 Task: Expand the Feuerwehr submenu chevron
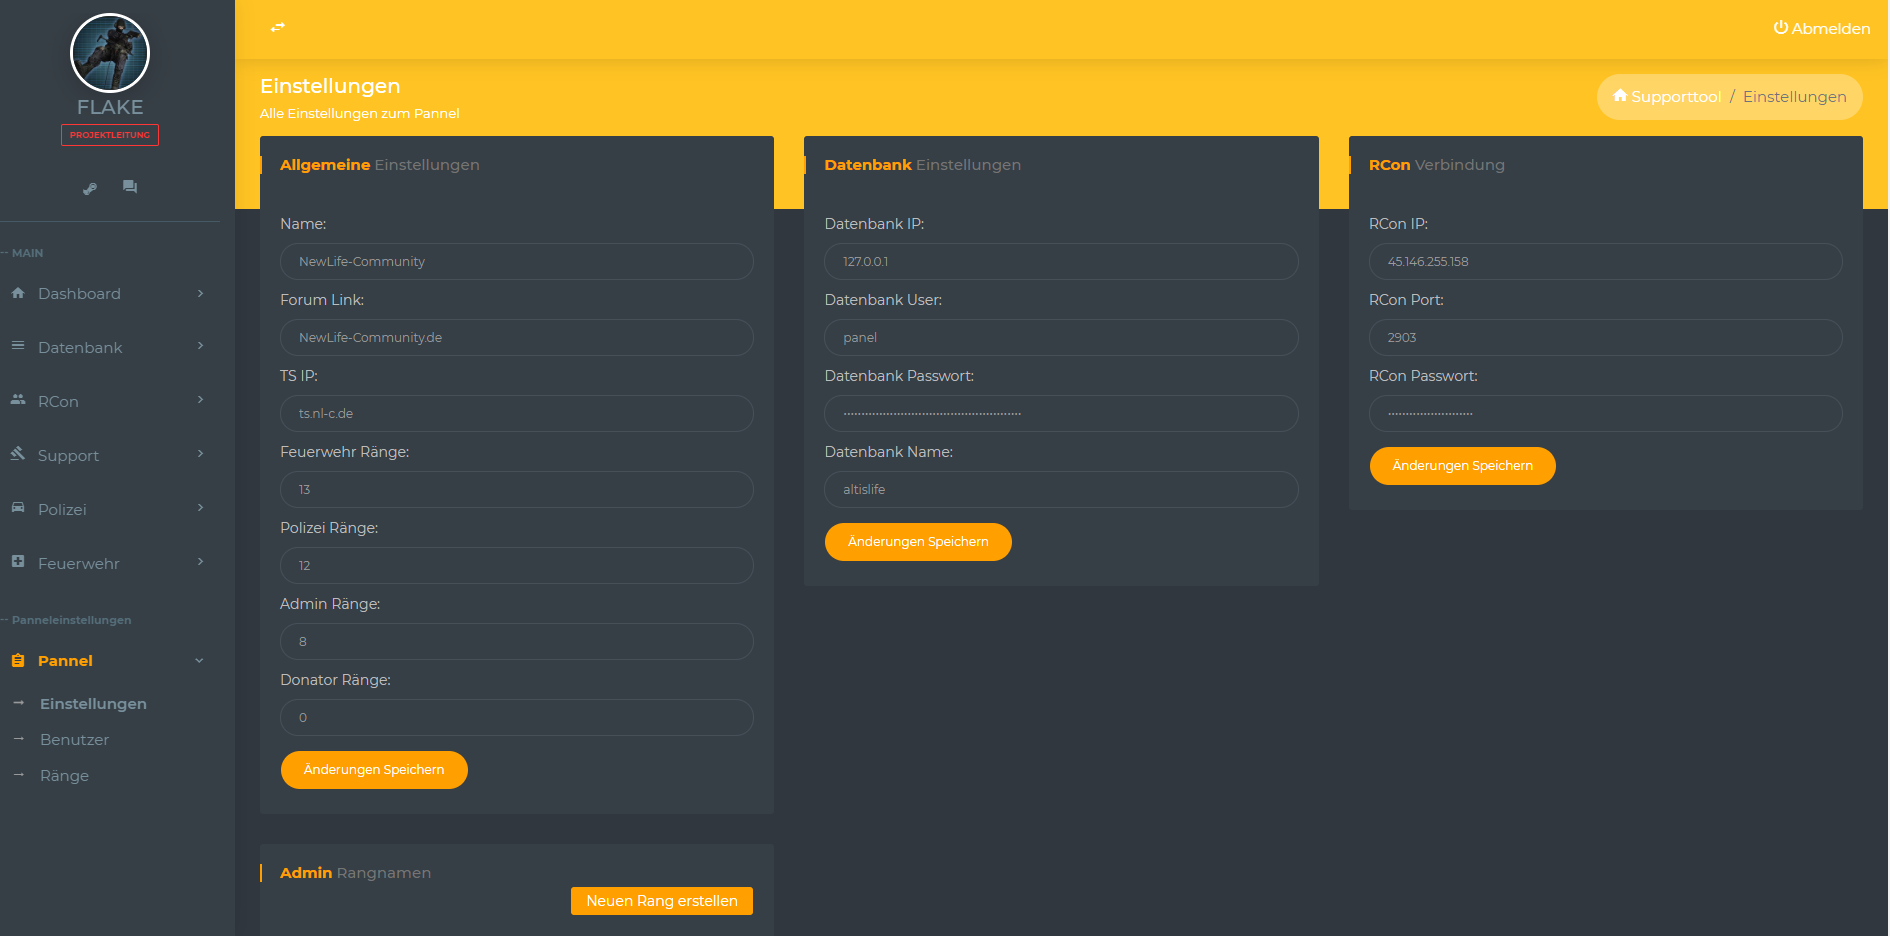[x=200, y=562]
